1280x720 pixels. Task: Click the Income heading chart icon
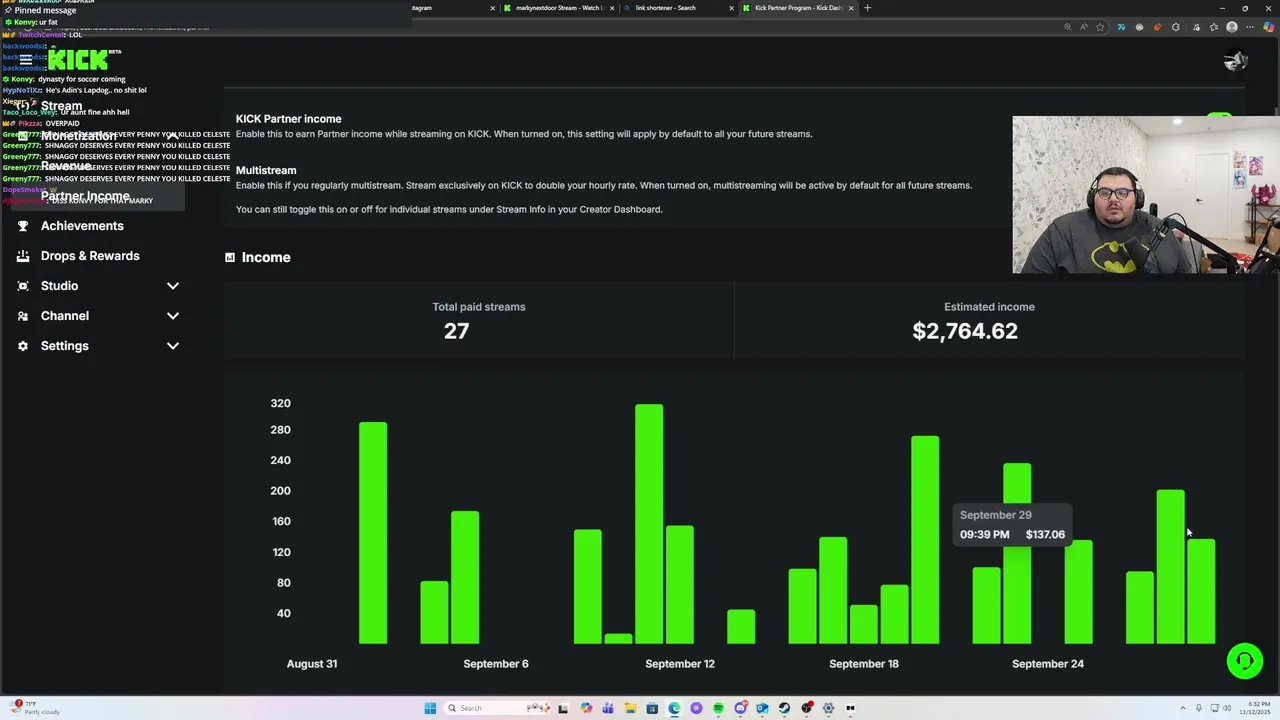point(230,257)
